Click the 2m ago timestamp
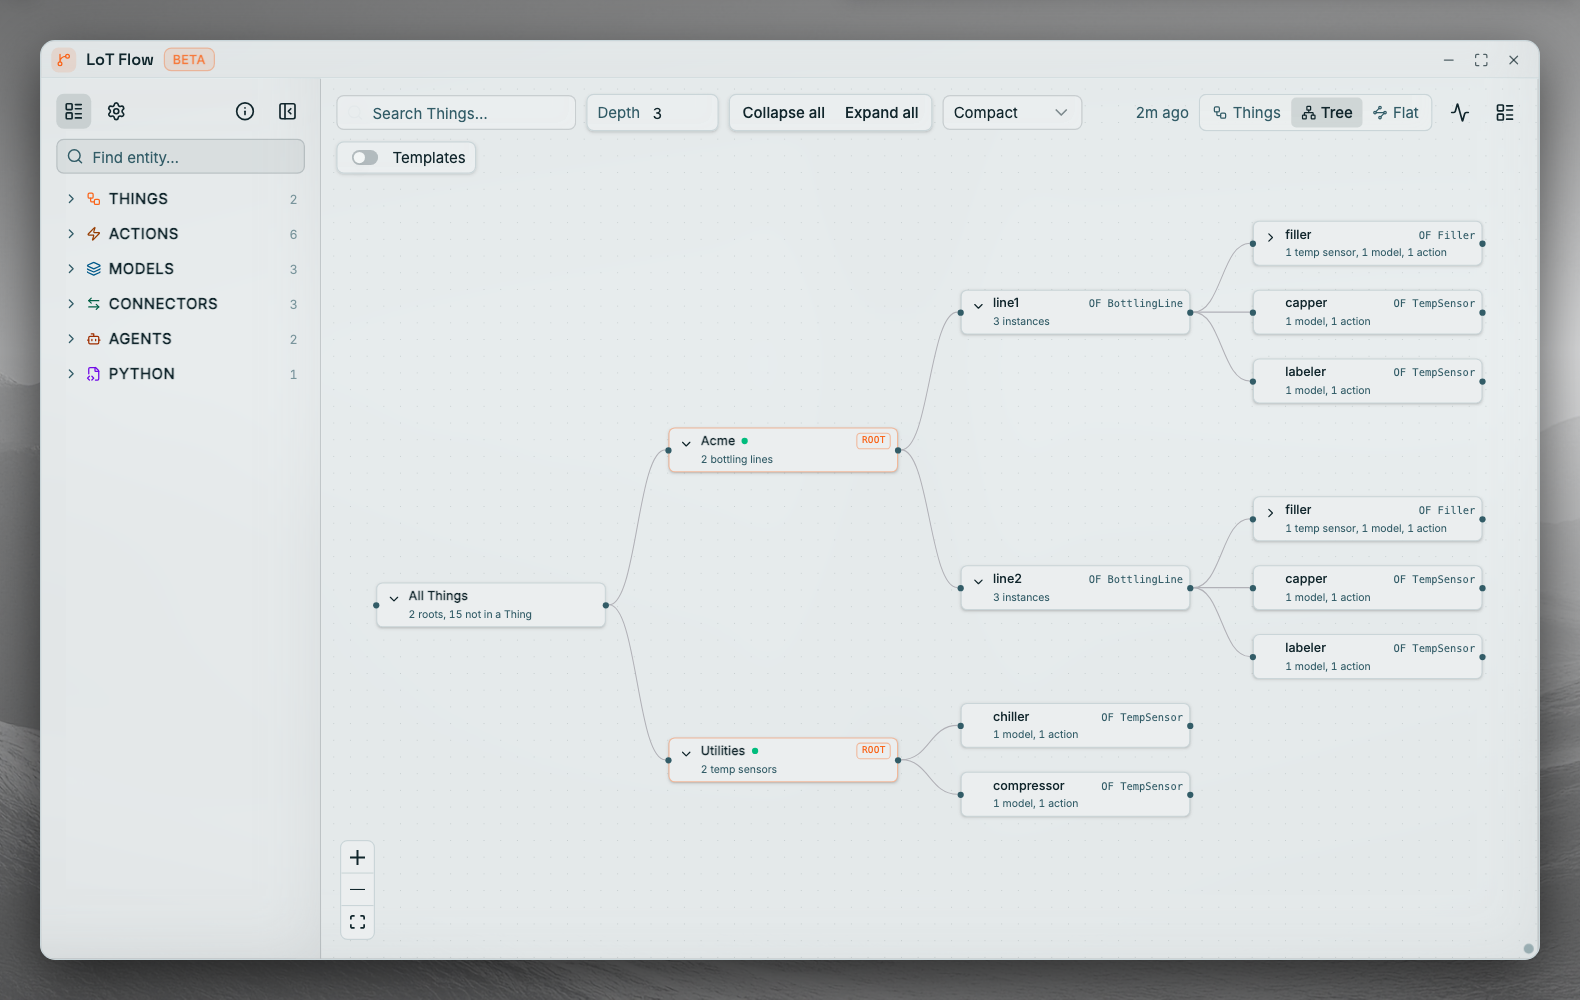 tap(1162, 113)
